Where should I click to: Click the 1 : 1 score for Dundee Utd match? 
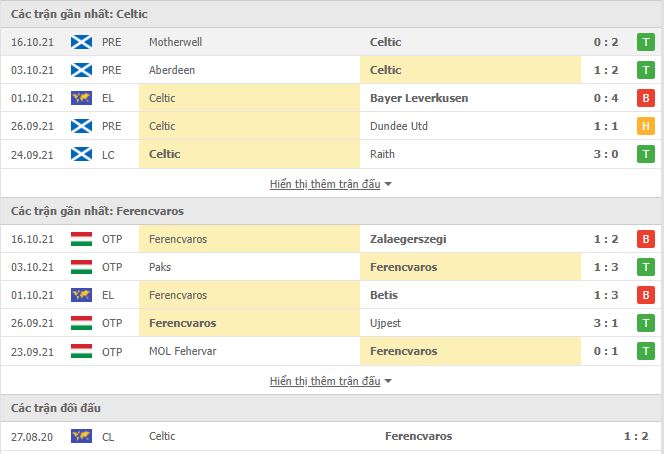[606, 126]
